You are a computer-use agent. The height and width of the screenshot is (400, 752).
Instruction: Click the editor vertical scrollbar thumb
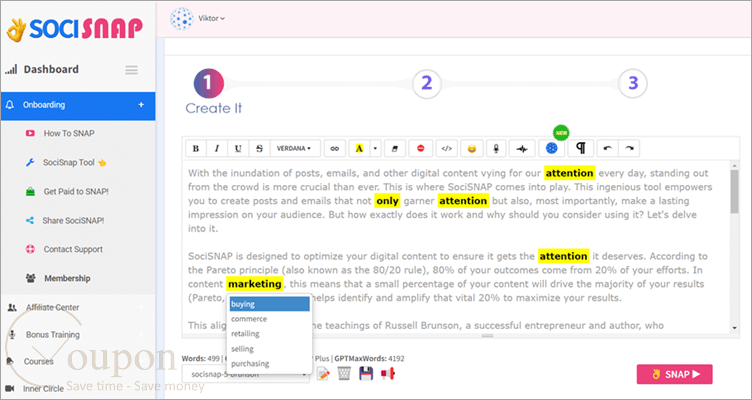click(734, 192)
